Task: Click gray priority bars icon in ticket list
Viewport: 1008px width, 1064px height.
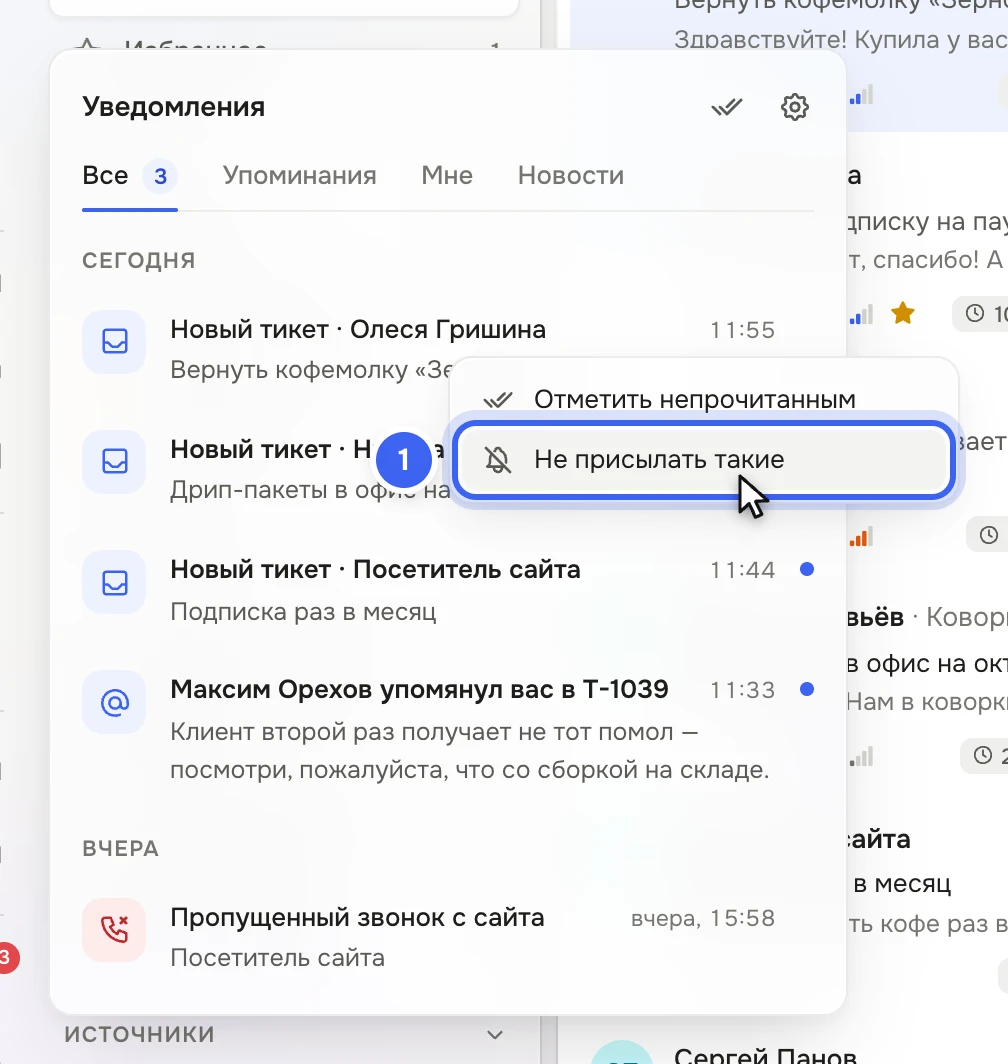Action: [x=861, y=756]
